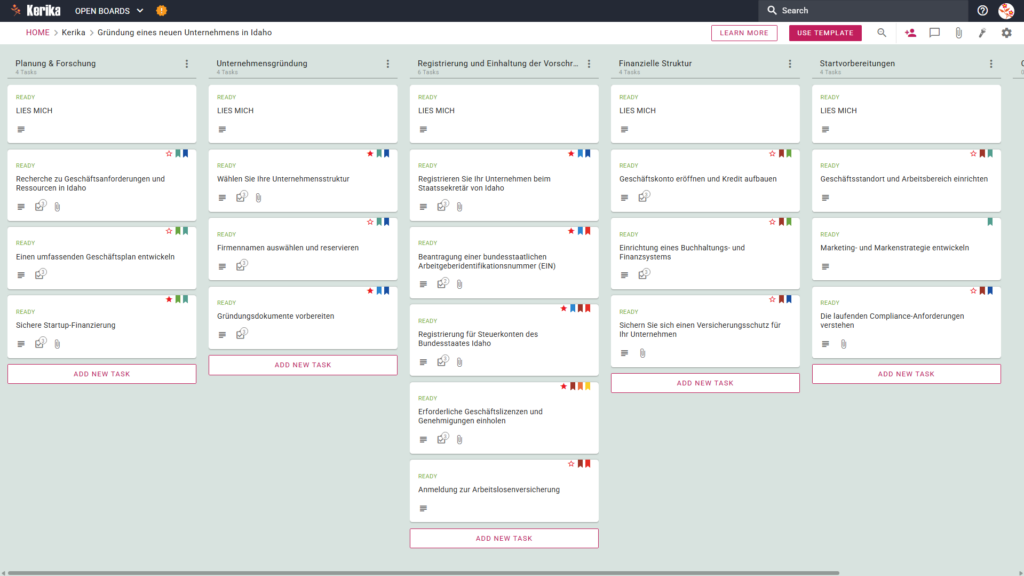Viewport: 1024px width, 576px height.
Task: Add new task in Unternehmensgründung column
Action: click(x=303, y=365)
